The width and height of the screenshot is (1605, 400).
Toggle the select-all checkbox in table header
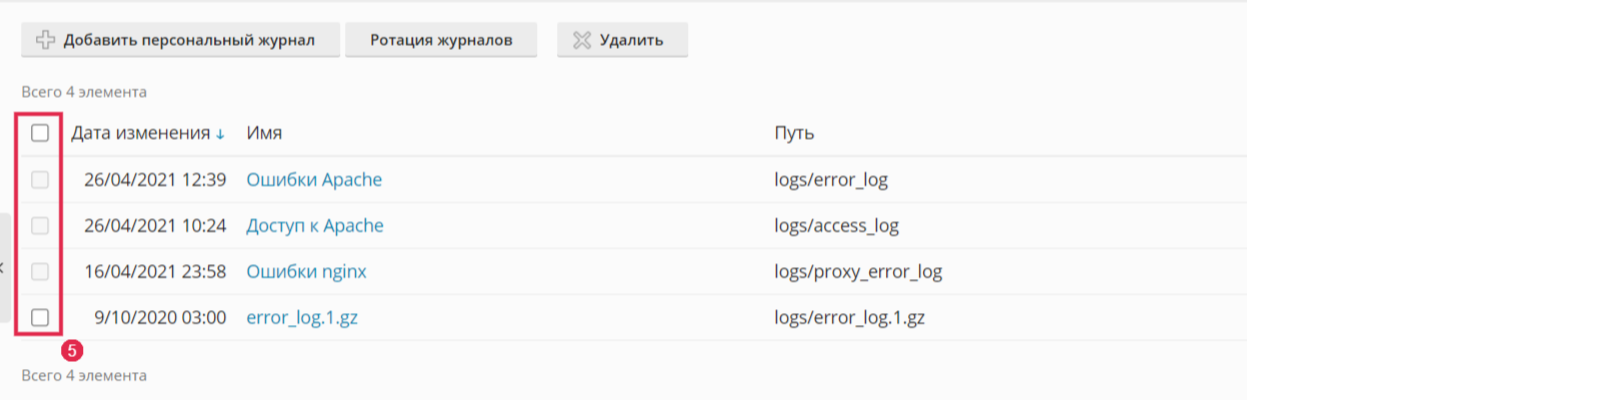point(40,133)
